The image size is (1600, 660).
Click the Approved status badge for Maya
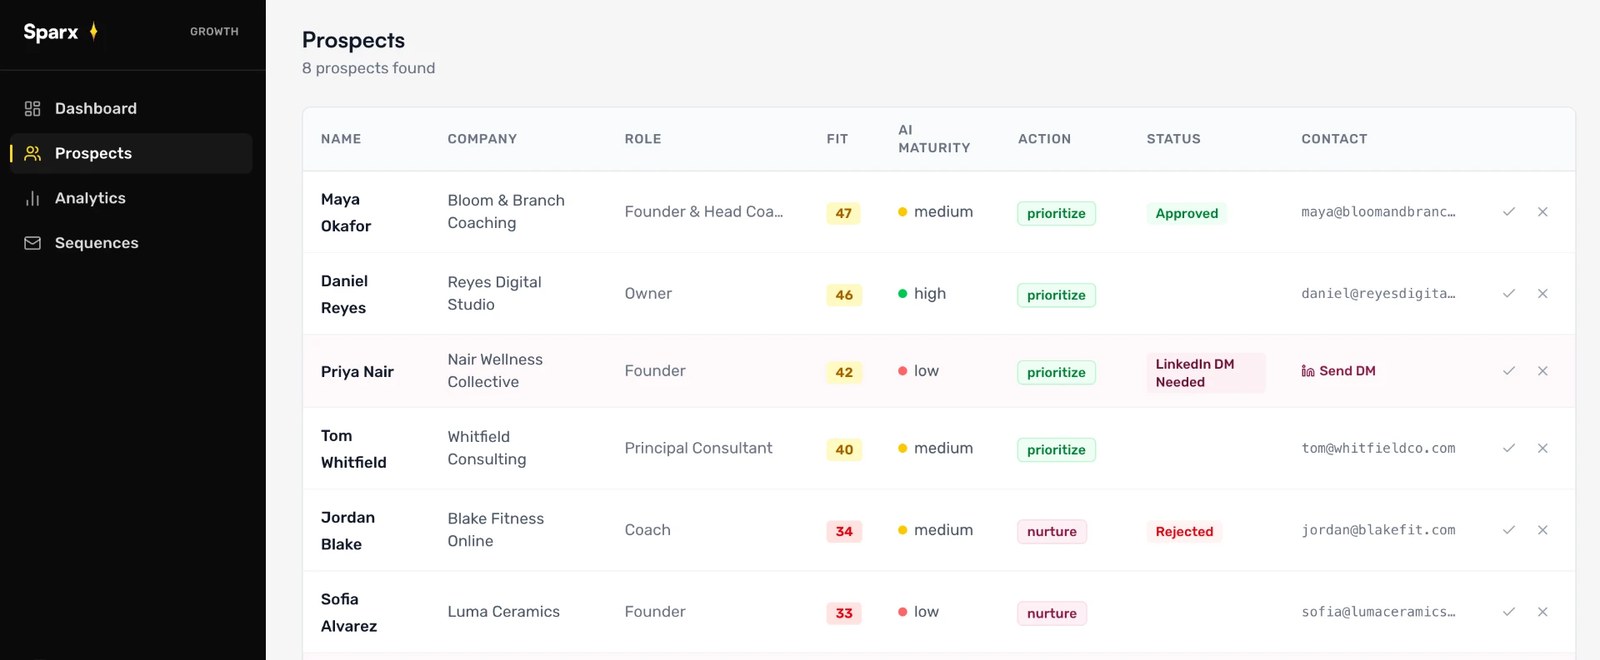(1187, 213)
